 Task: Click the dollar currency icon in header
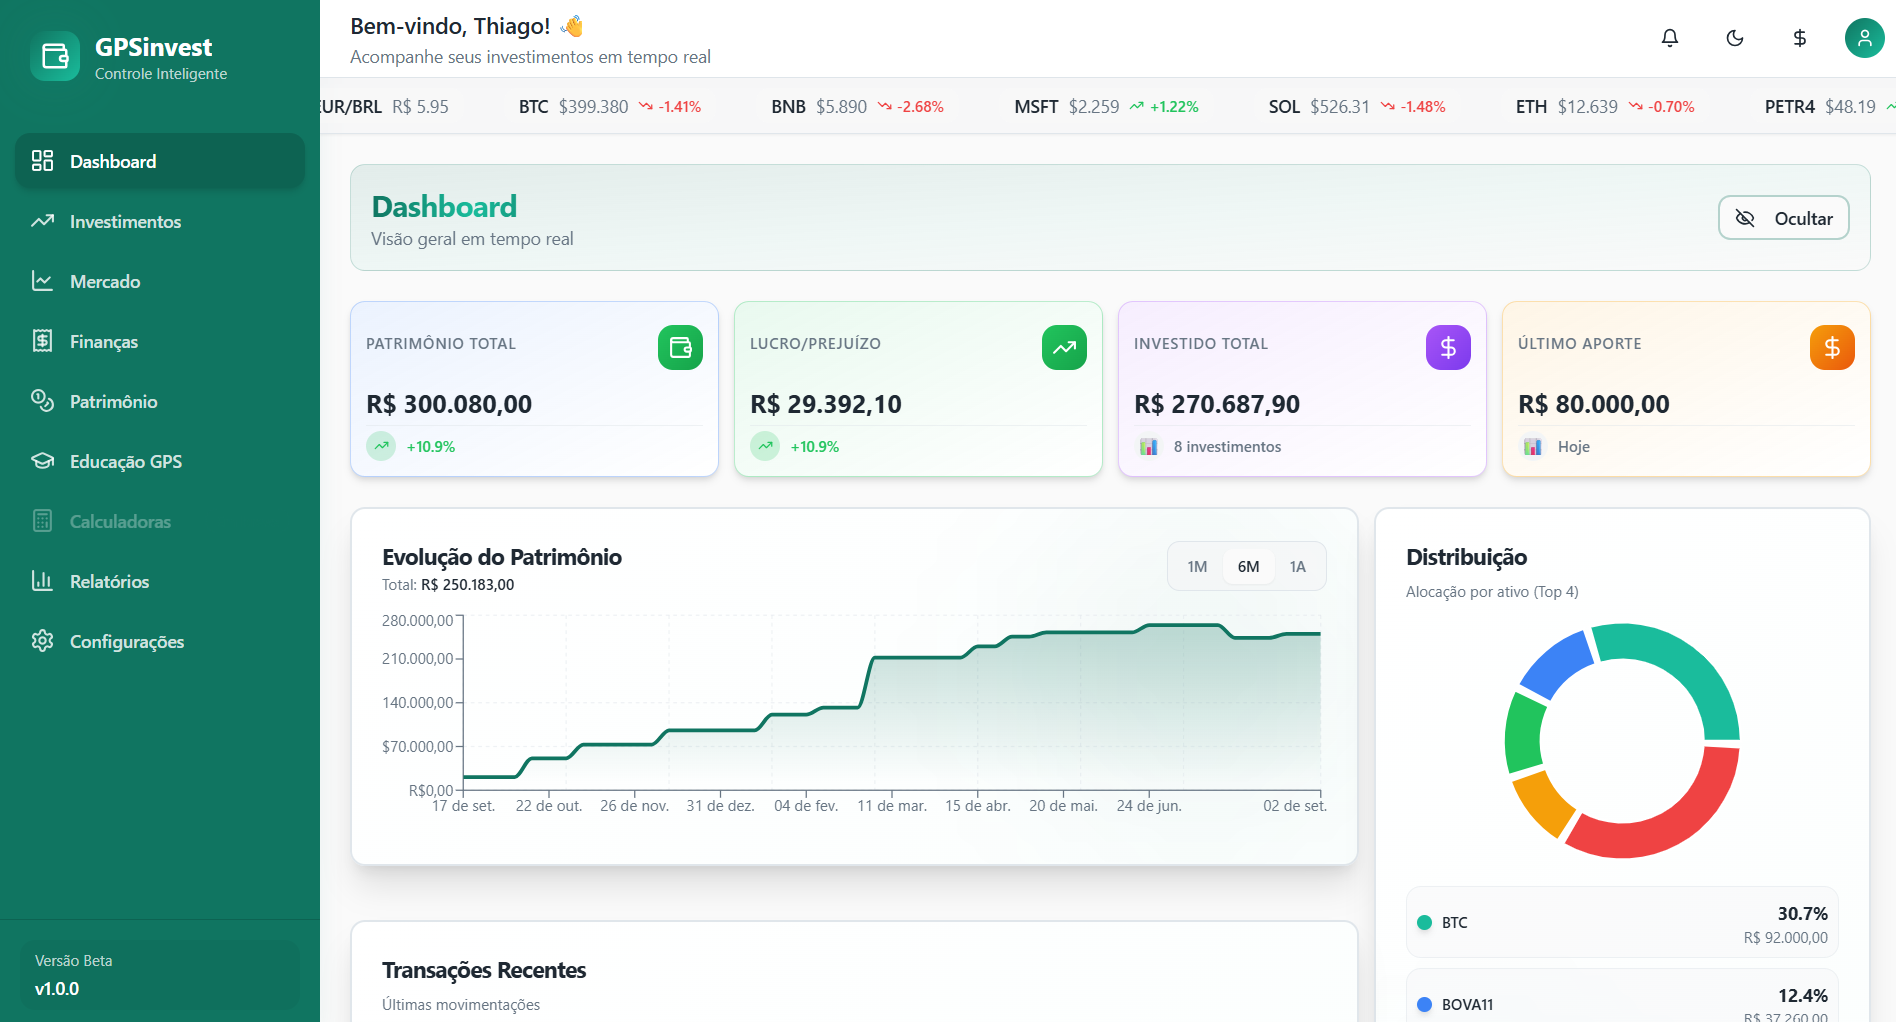(x=1800, y=38)
